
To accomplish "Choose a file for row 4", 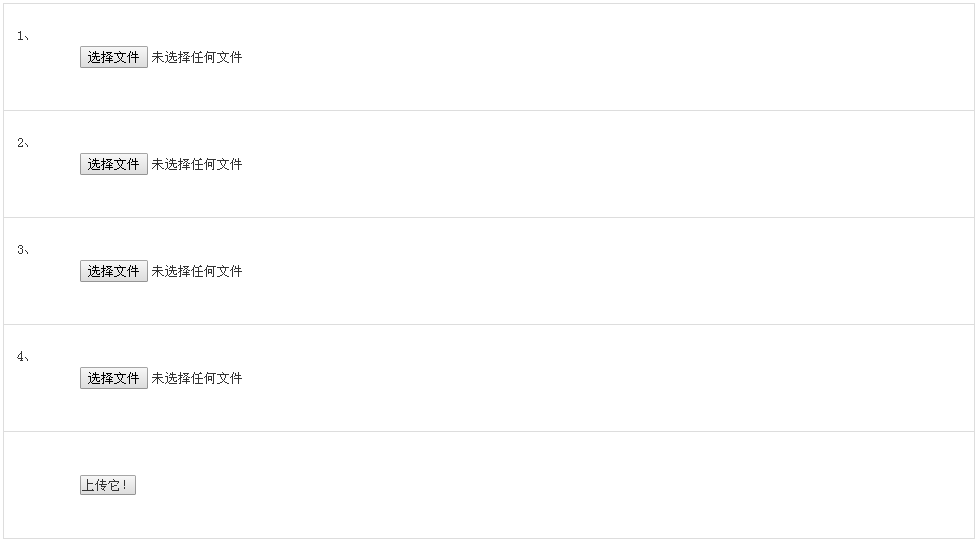I will pos(113,378).
